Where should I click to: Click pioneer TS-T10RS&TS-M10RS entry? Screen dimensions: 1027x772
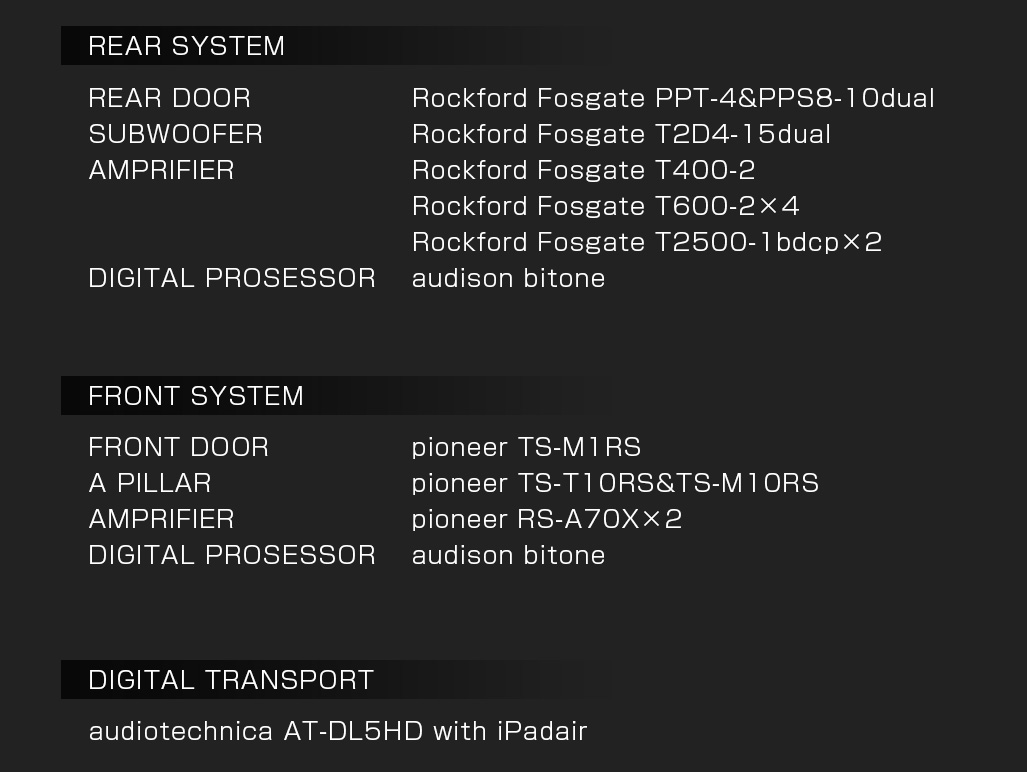click(616, 483)
